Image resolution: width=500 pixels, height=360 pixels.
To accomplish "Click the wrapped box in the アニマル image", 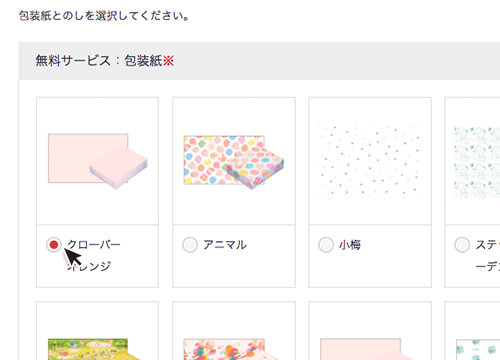I will pyautogui.click(x=255, y=168).
